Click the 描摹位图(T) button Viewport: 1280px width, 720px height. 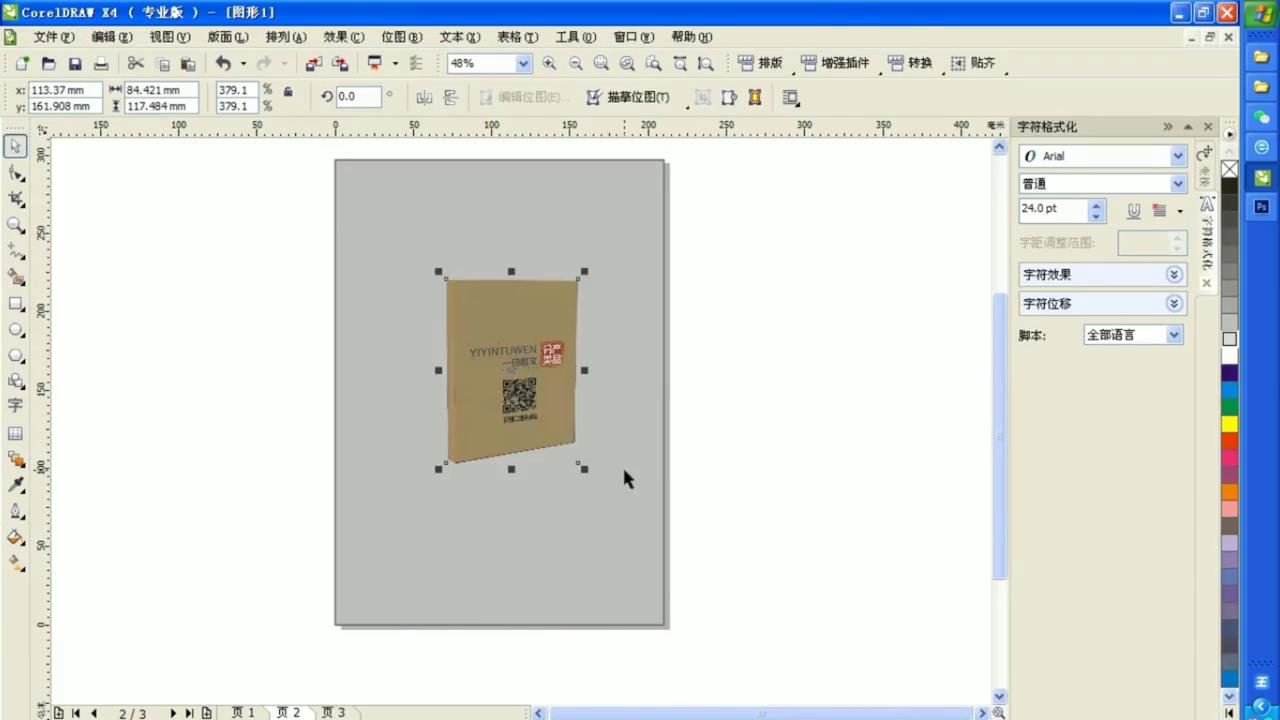[x=628, y=97]
